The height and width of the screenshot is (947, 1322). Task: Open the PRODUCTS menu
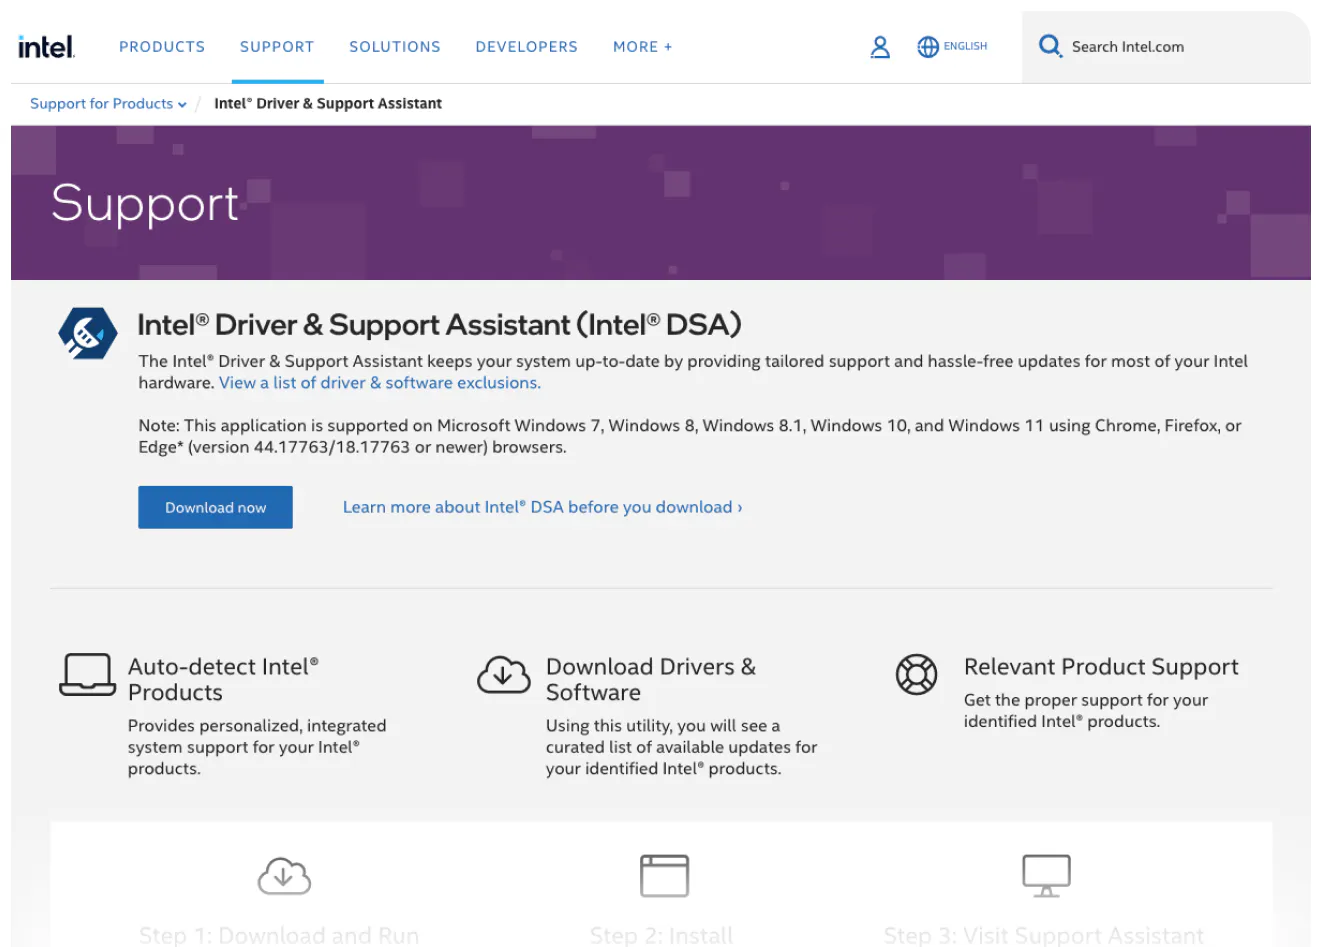click(162, 47)
